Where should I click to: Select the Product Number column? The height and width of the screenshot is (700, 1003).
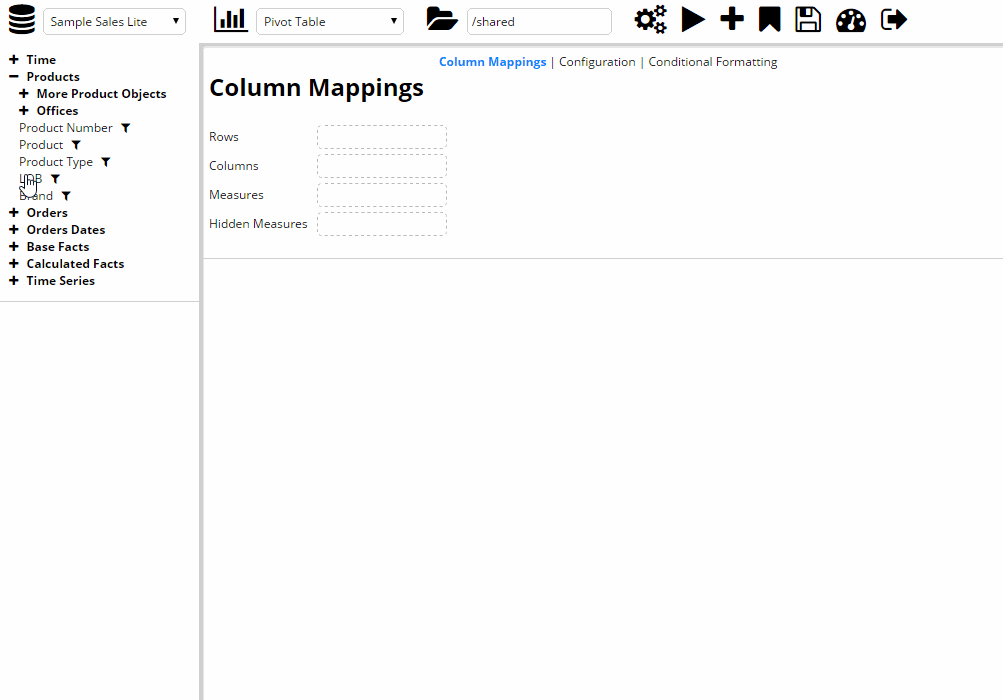pos(66,128)
